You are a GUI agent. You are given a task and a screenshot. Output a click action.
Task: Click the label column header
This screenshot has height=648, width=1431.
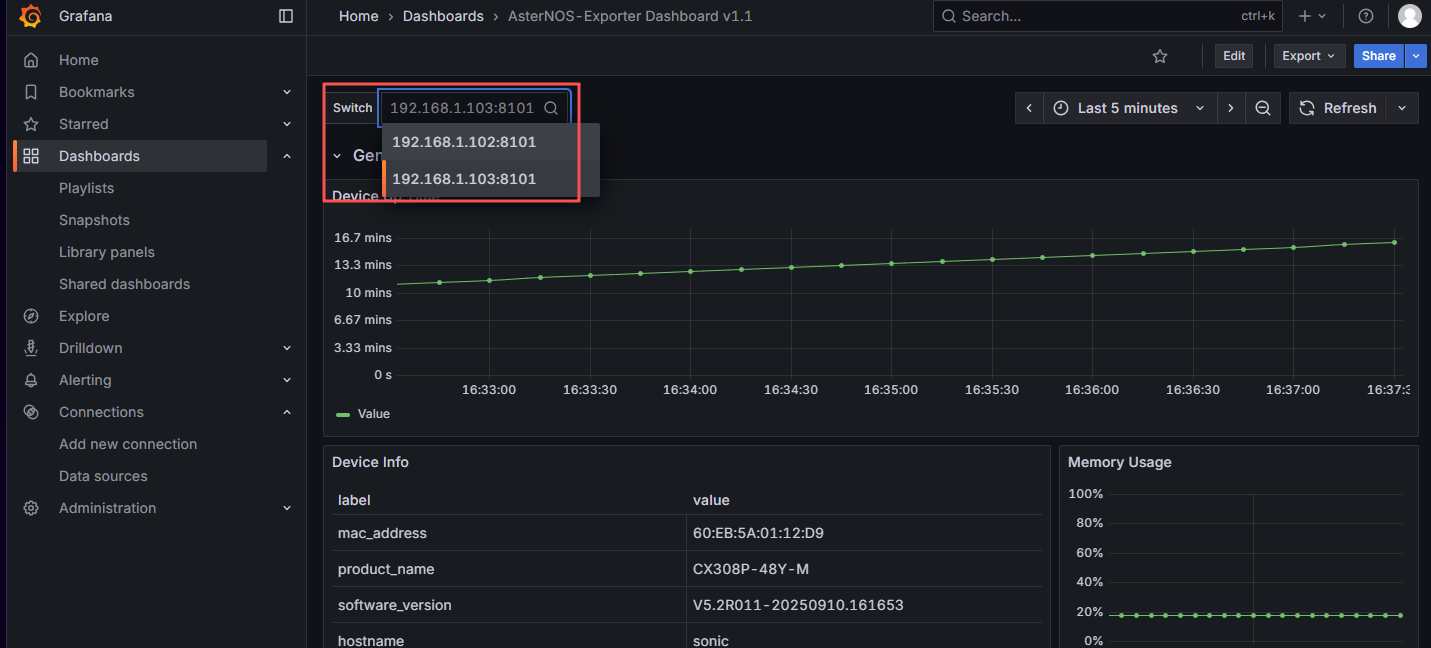[x=354, y=500]
